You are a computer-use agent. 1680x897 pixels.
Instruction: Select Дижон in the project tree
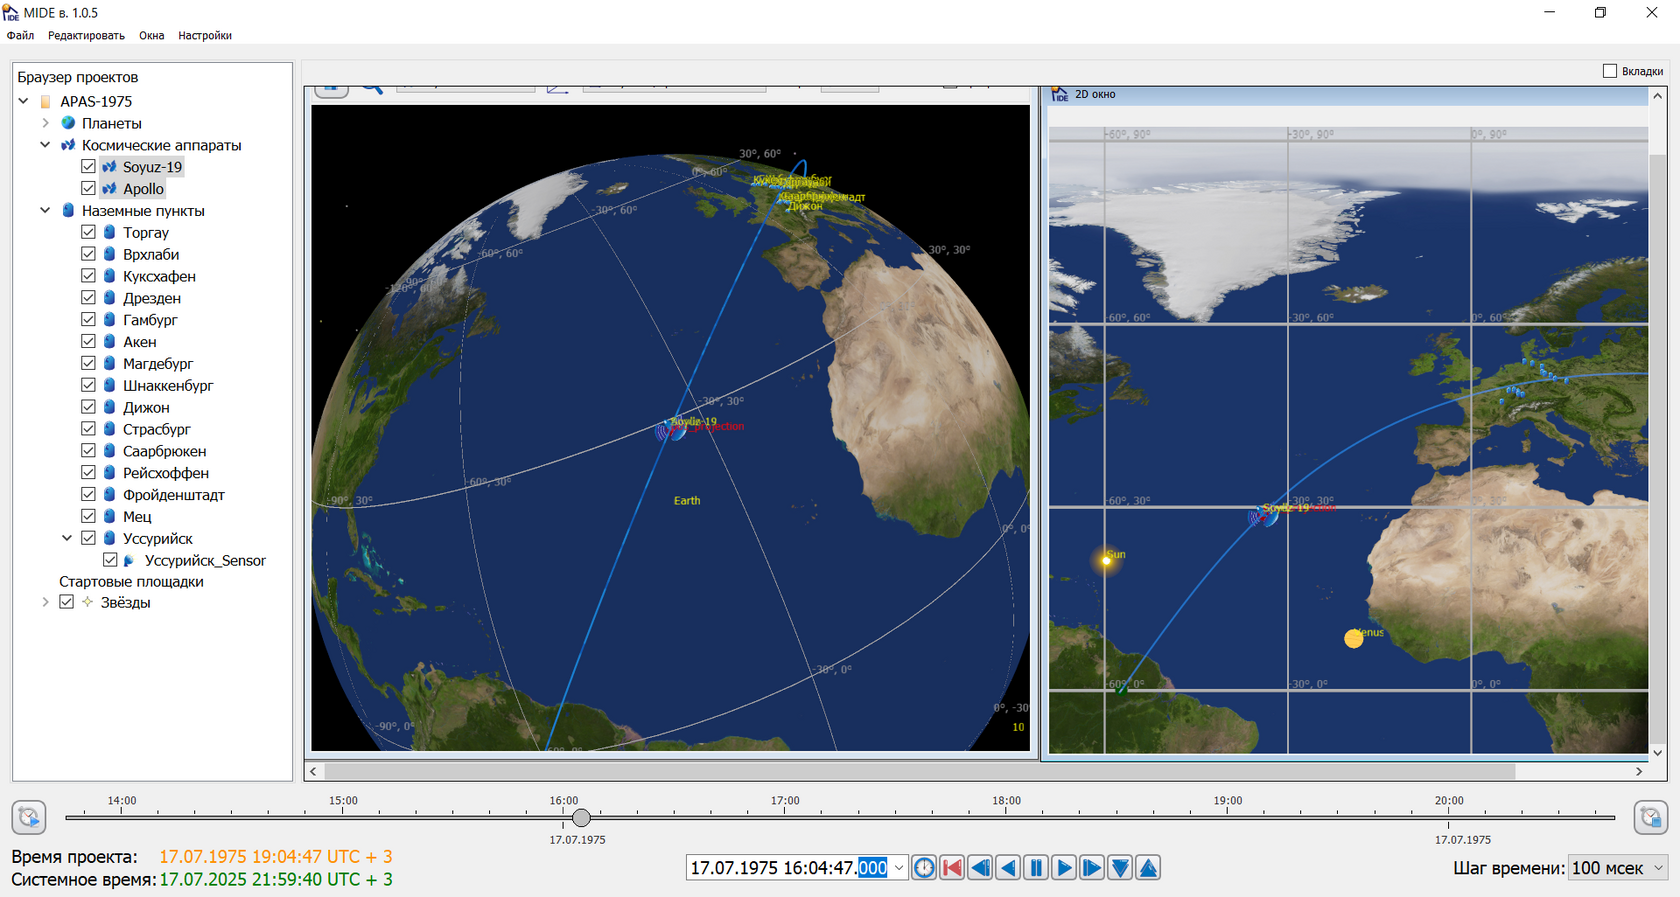click(x=146, y=407)
